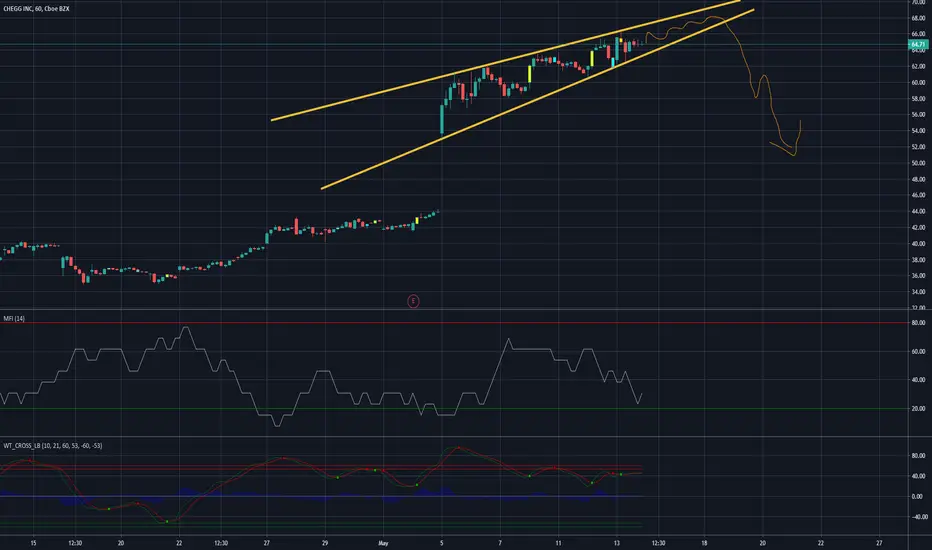Click the 58.00 price axis label

click(918, 99)
